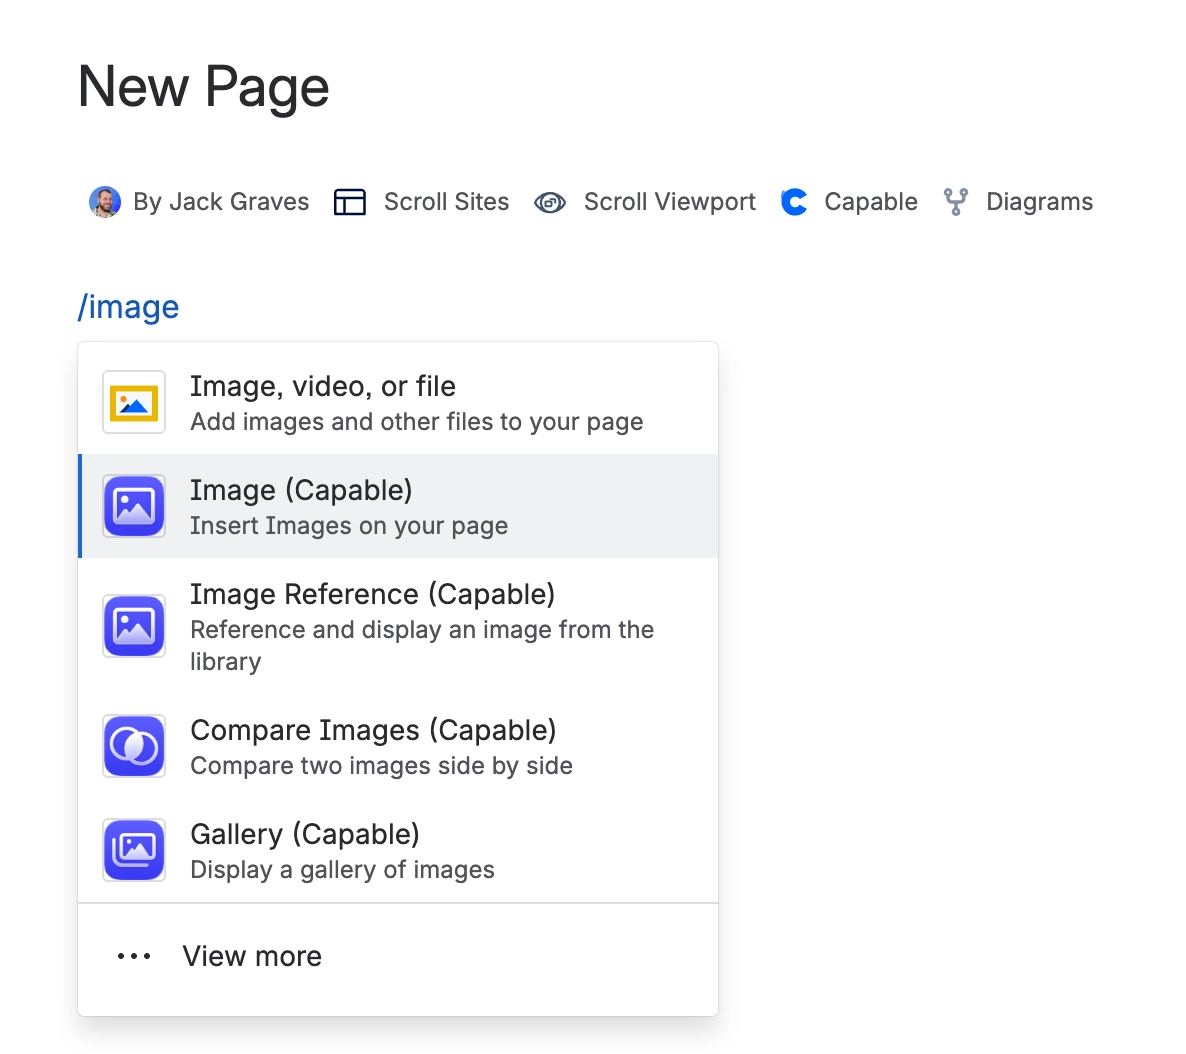The image size is (1186, 1054).
Task: Pick "Compare Images (Capable)" entry
Action: coord(373,731)
